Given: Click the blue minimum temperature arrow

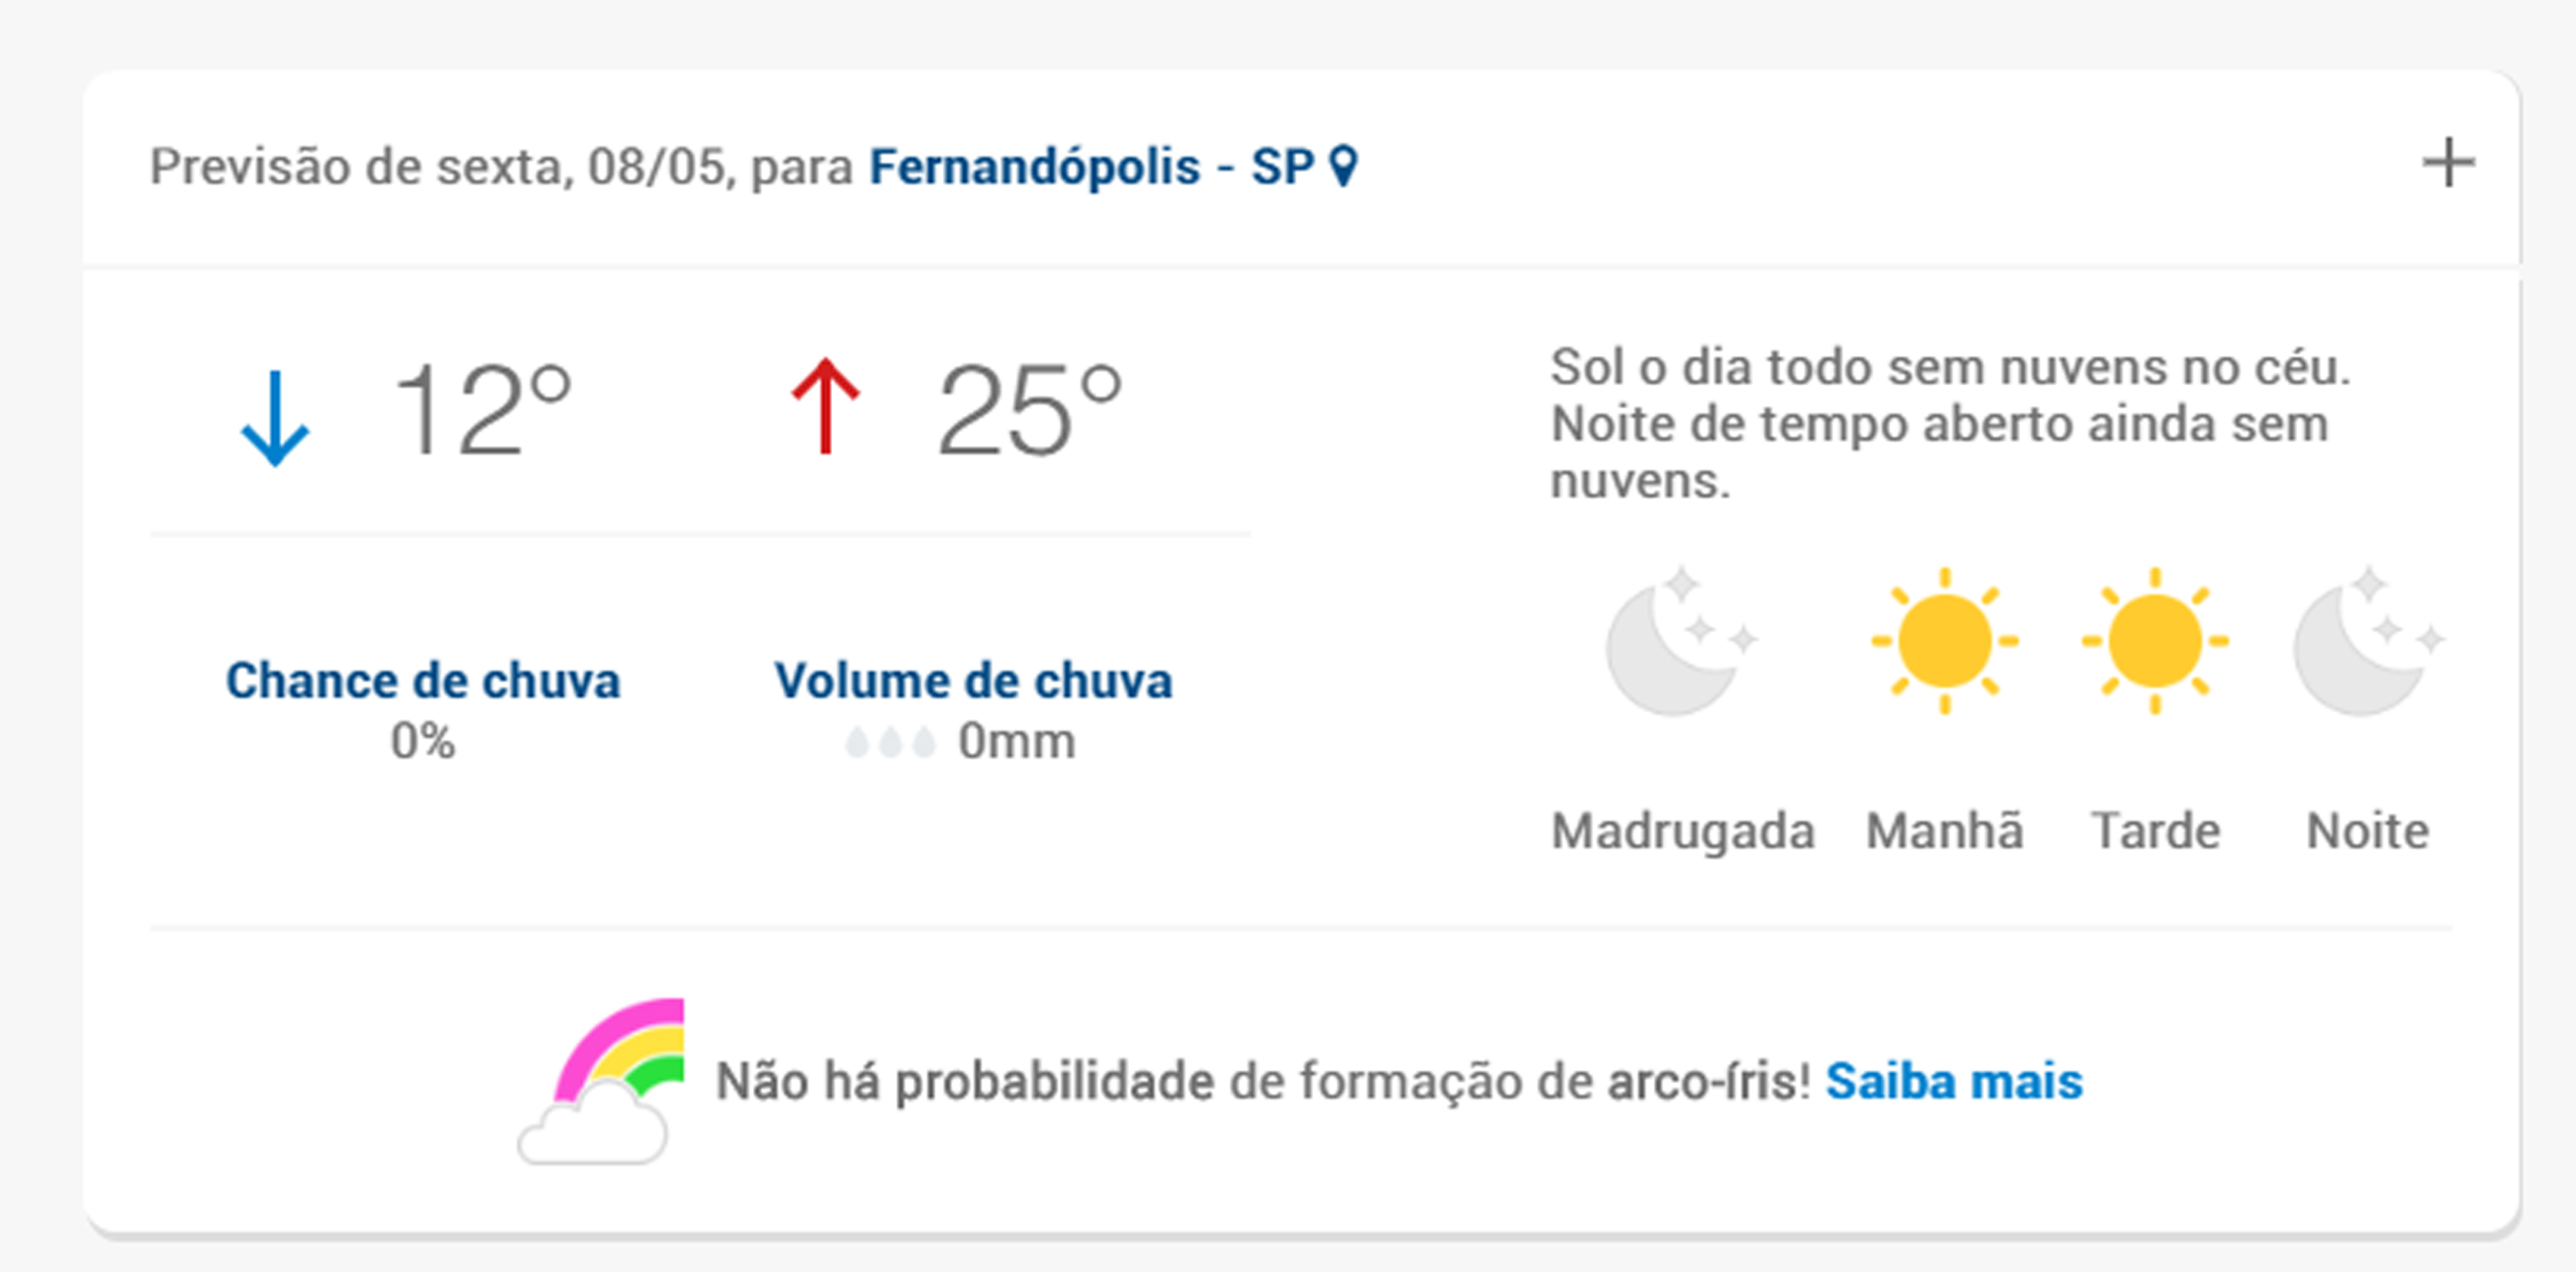Looking at the screenshot, I should tap(275, 417).
